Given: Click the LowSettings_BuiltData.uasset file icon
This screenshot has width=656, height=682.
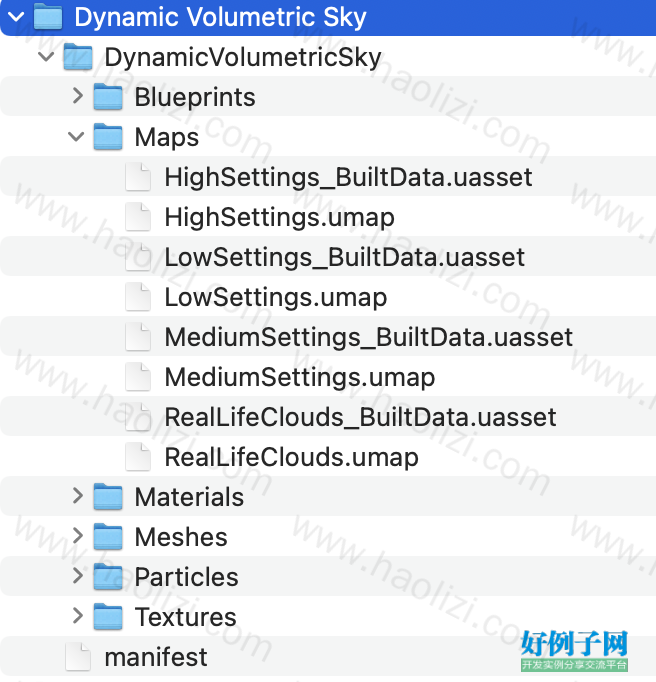Looking at the screenshot, I should pos(138,257).
